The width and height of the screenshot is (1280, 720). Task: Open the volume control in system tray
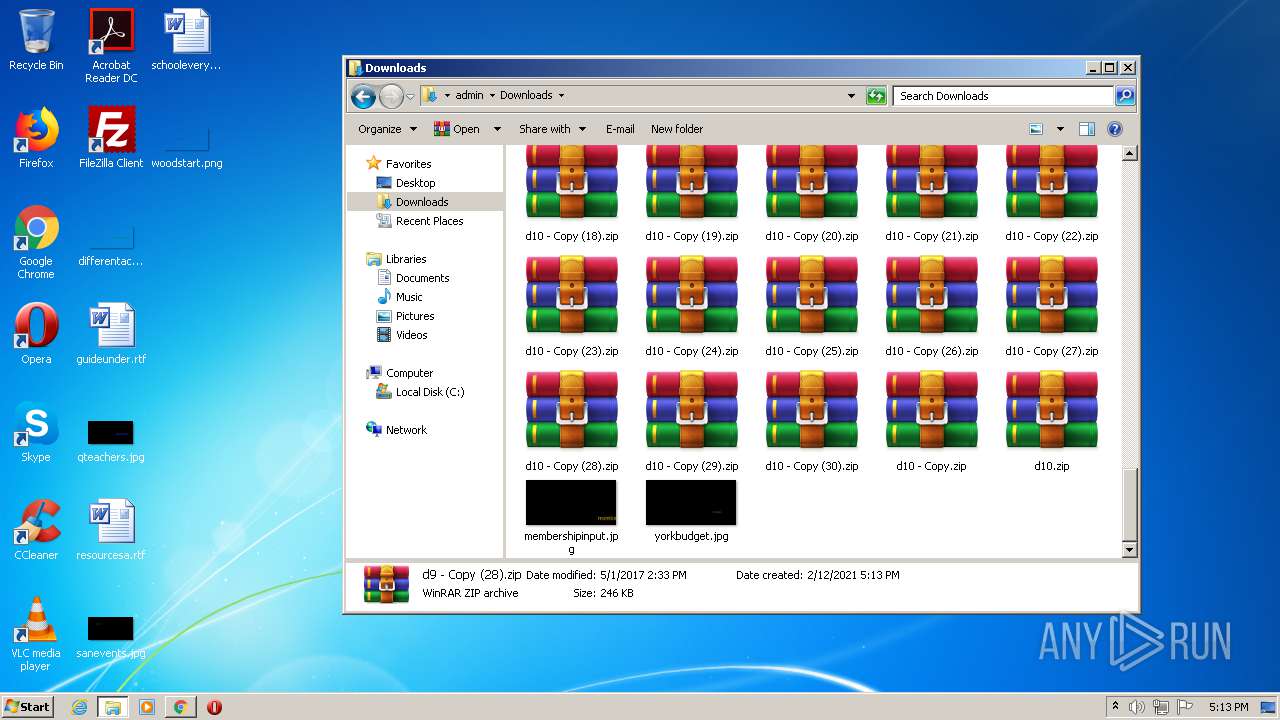tap(1136, 707)
